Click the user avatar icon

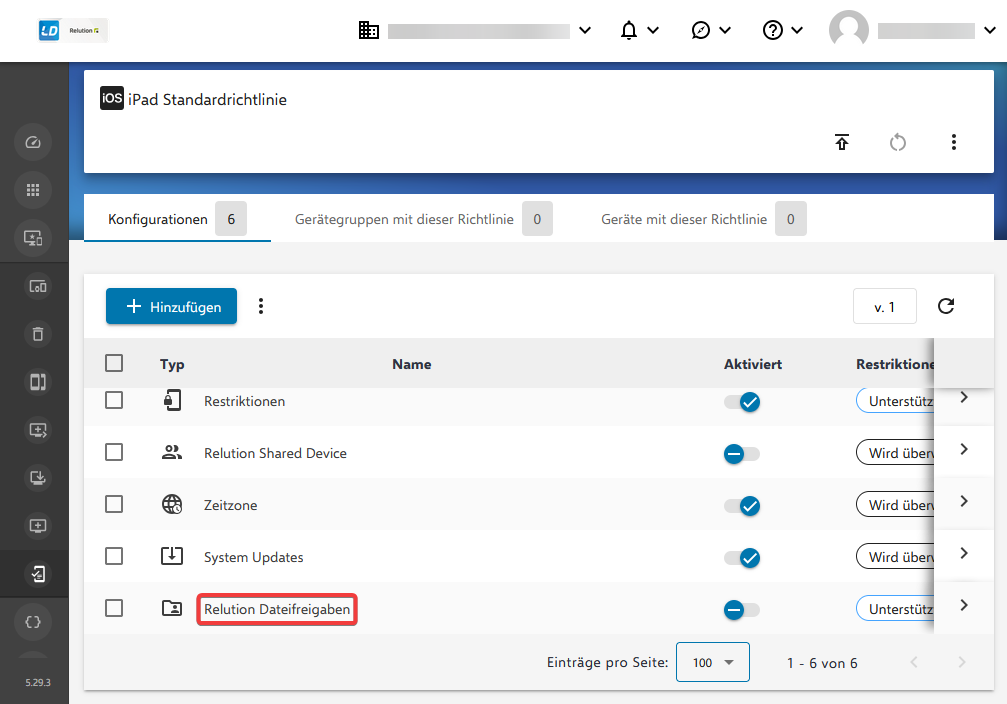click(x=848, y=30)
